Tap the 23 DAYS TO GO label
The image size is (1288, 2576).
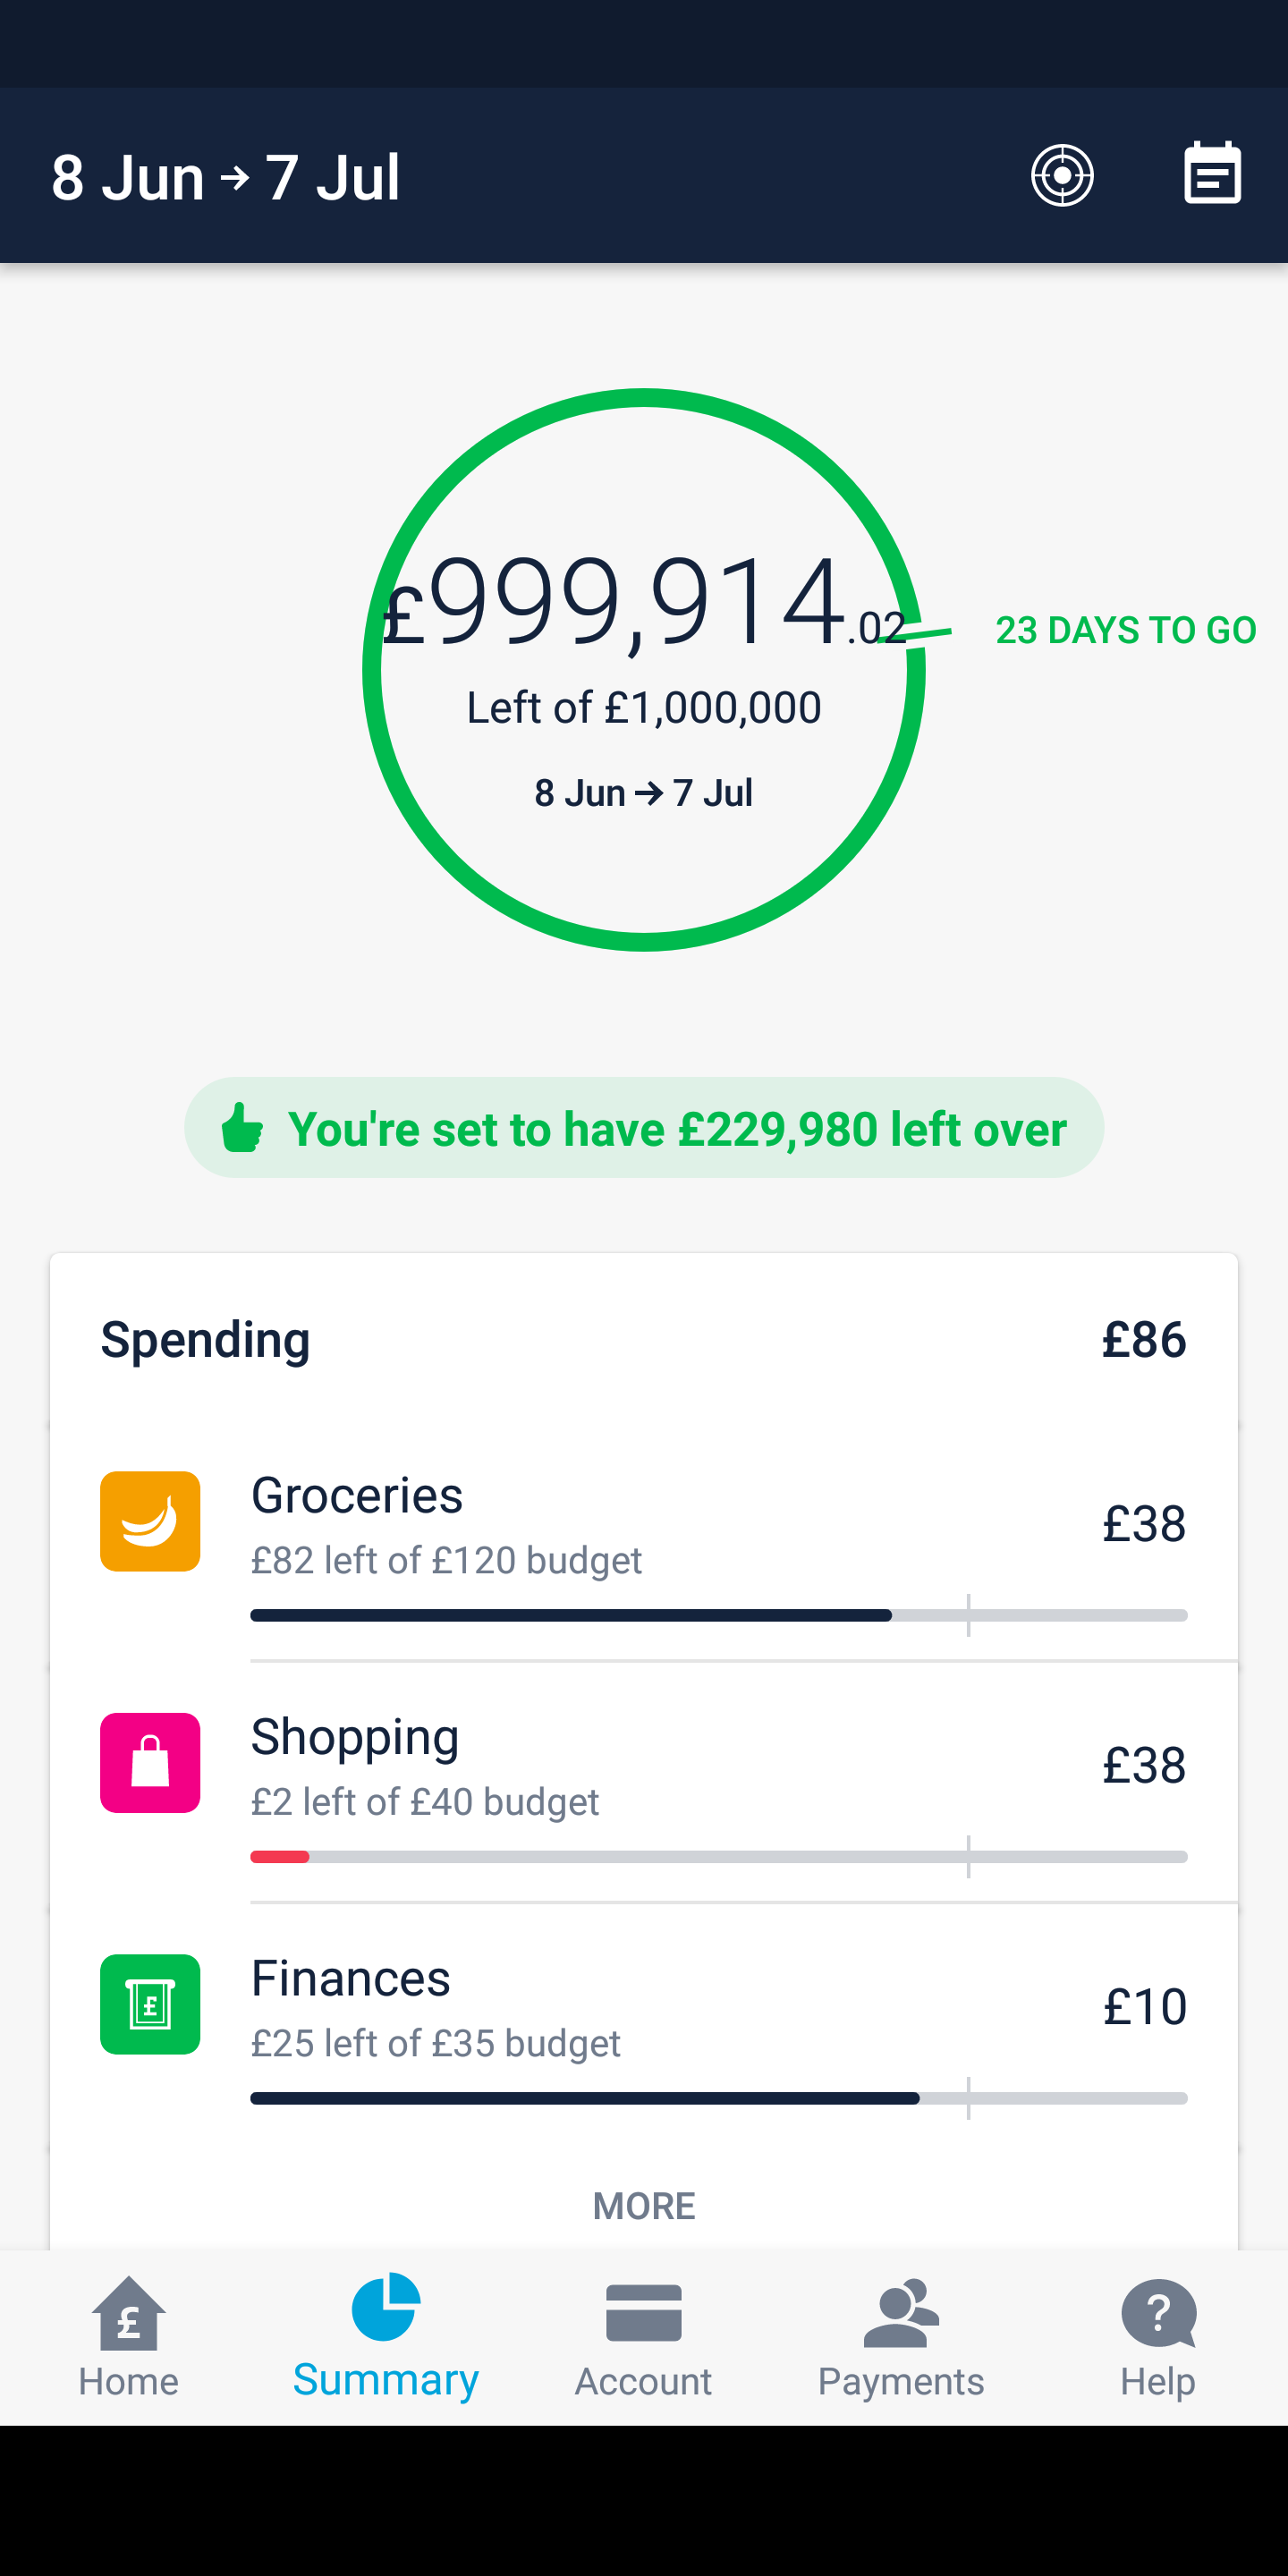click(1125, 630)
